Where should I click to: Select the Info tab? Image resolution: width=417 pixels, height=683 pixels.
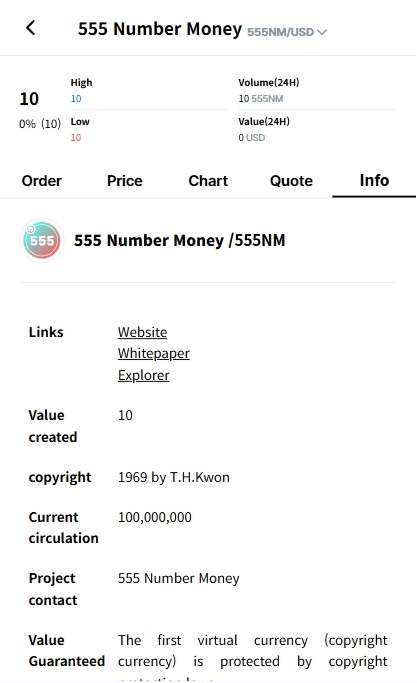374,180
